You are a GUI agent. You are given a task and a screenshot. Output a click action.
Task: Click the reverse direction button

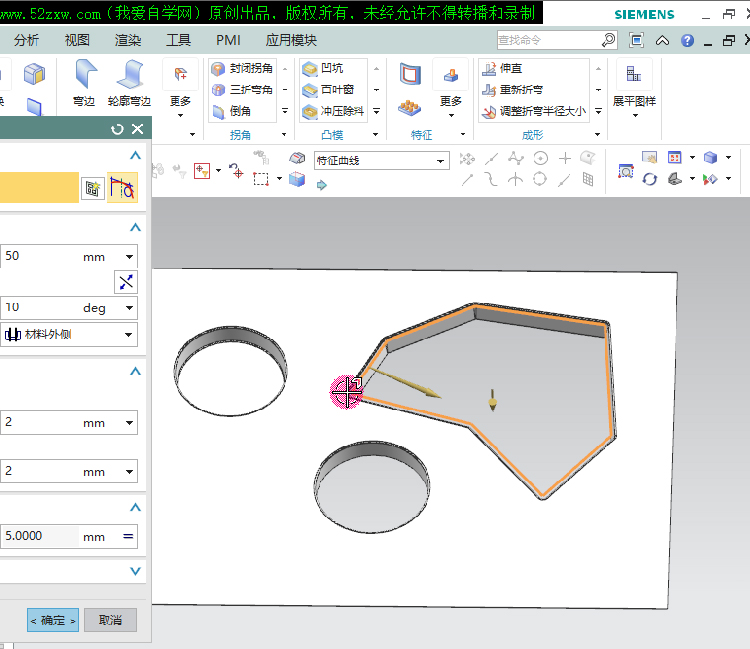click(x=126, y=282)
